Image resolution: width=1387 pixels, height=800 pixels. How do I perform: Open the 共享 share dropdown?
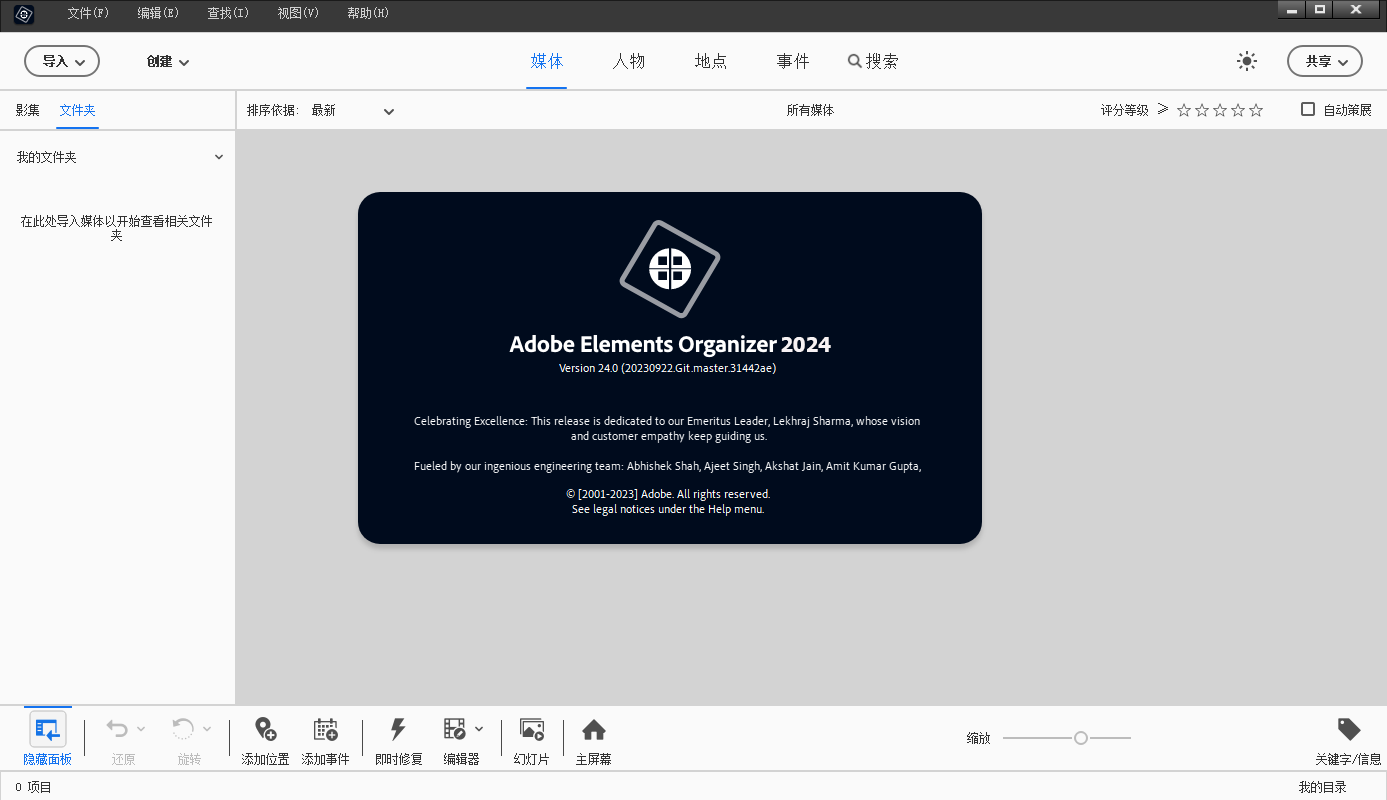(1325, 61)
